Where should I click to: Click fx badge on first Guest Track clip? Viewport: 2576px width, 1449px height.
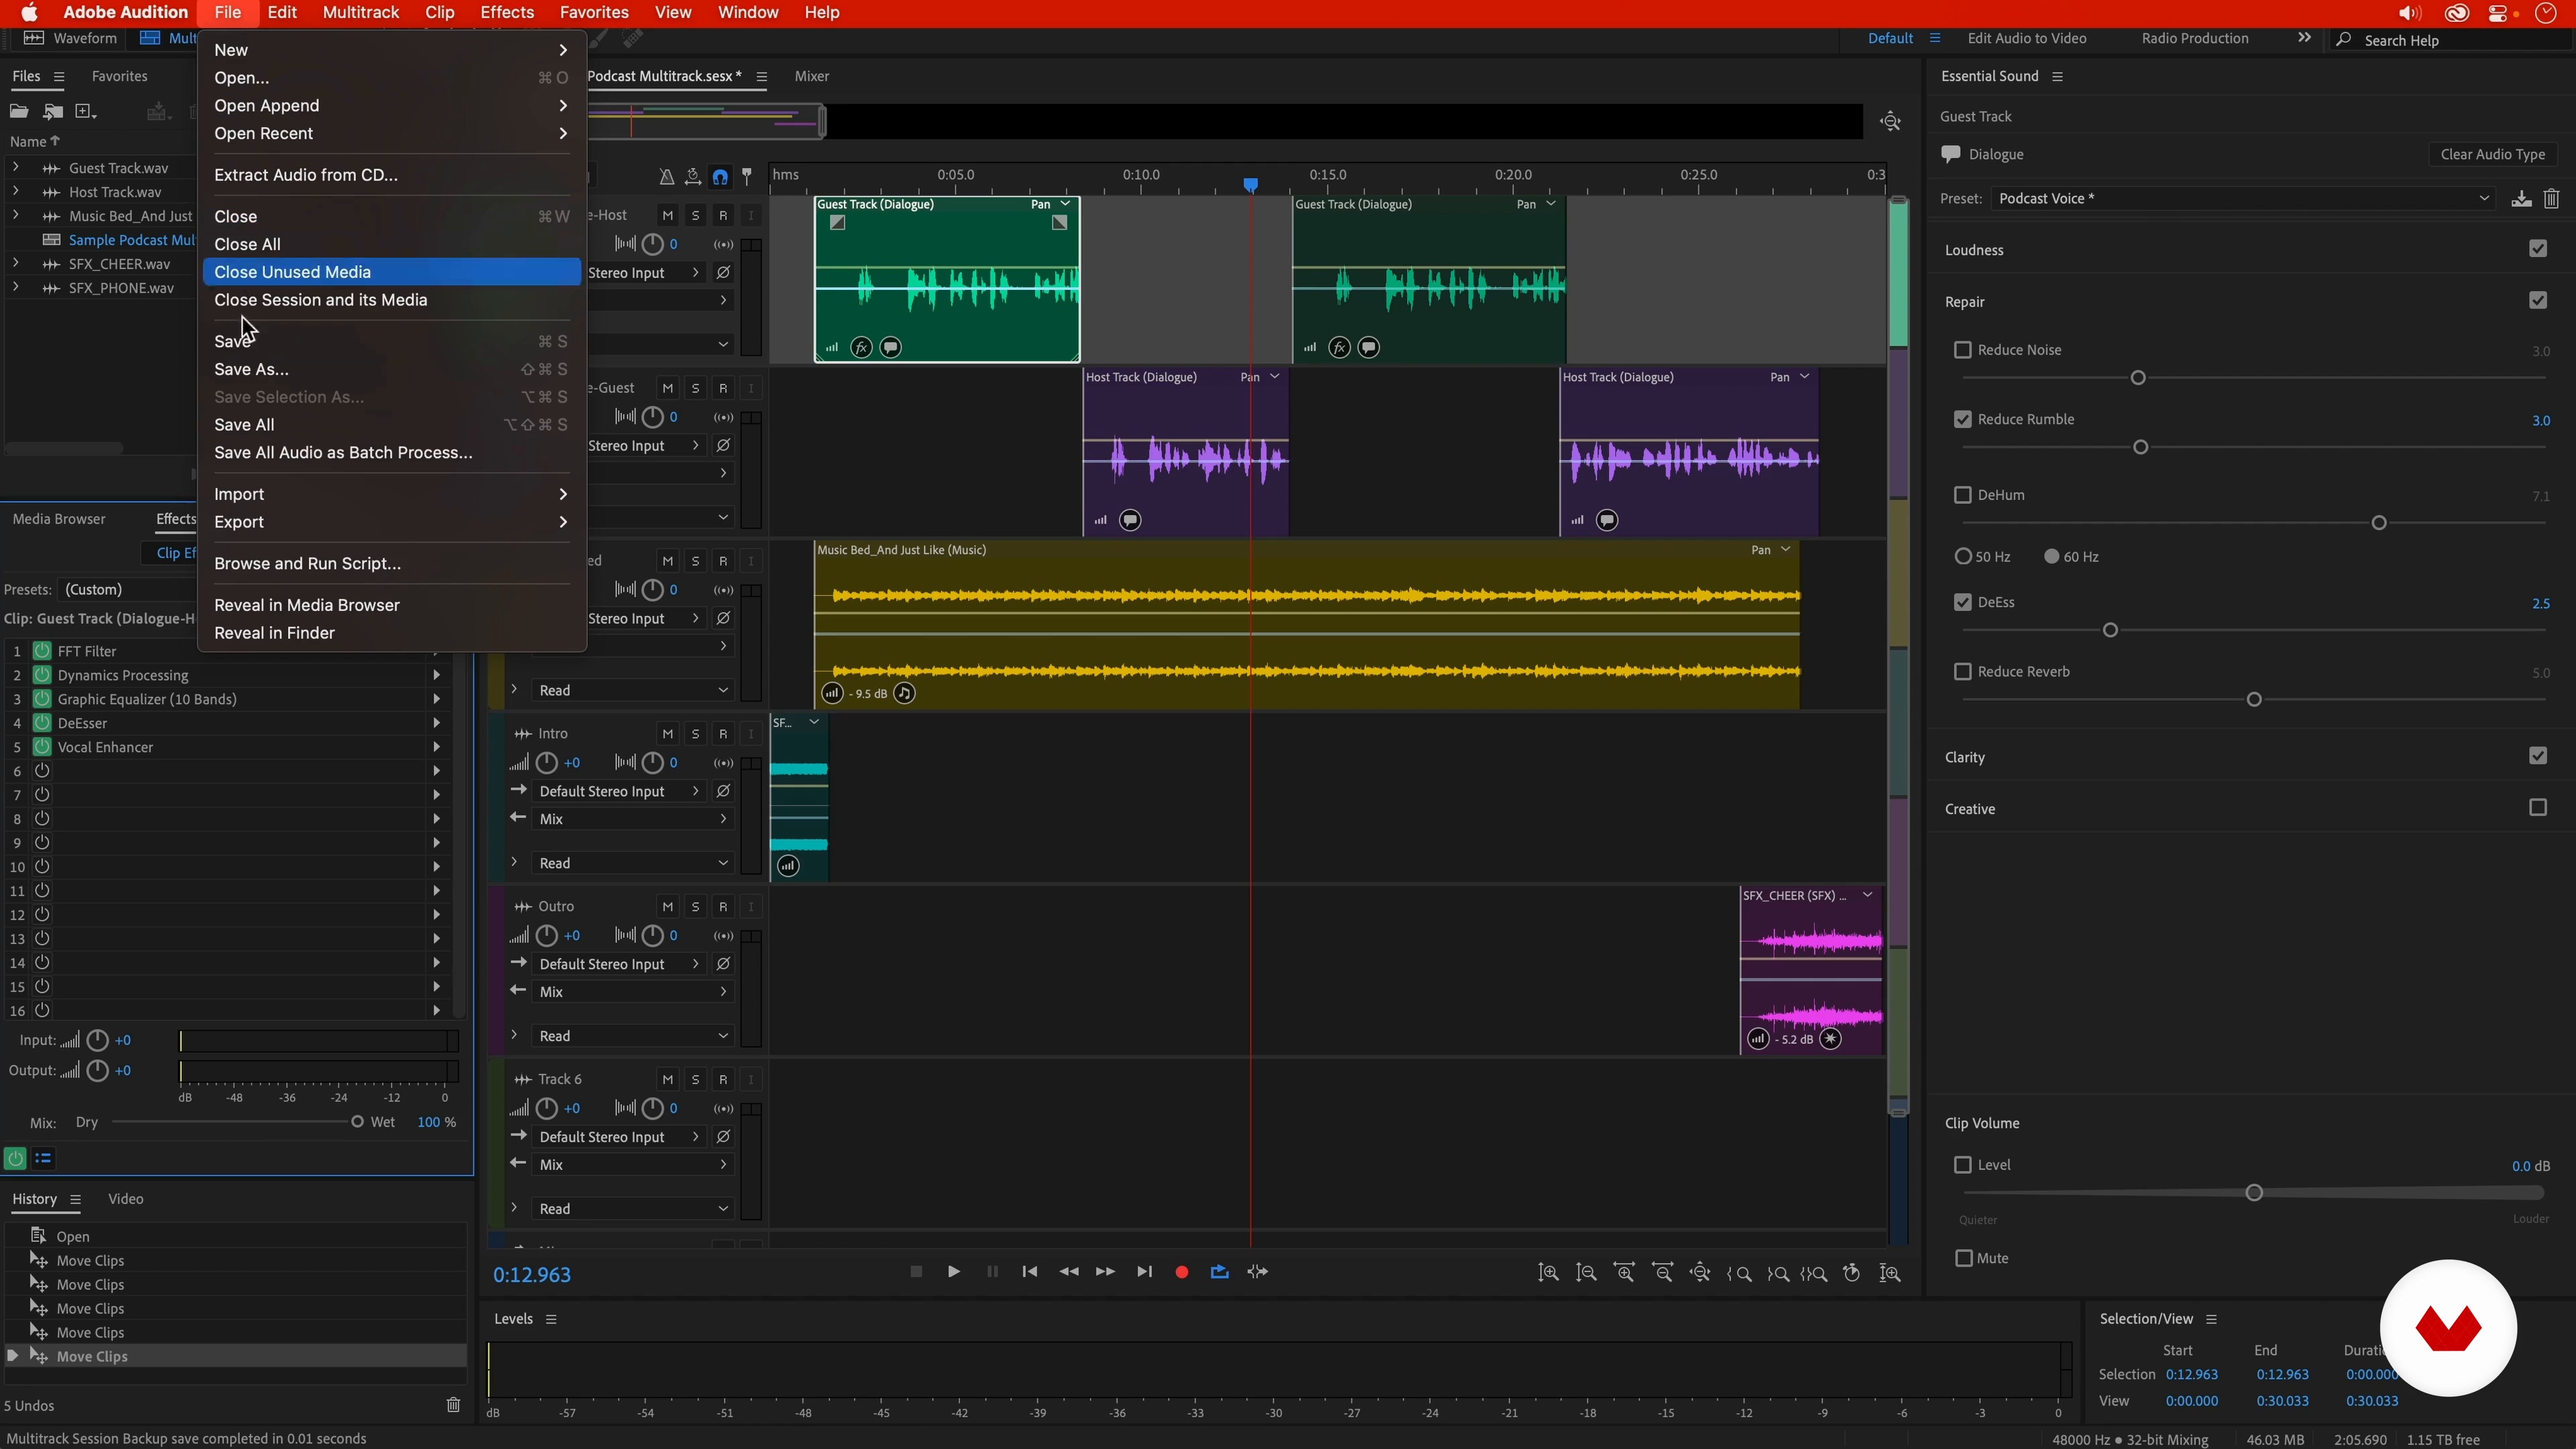pyautogui.click(x=861, y=347)
